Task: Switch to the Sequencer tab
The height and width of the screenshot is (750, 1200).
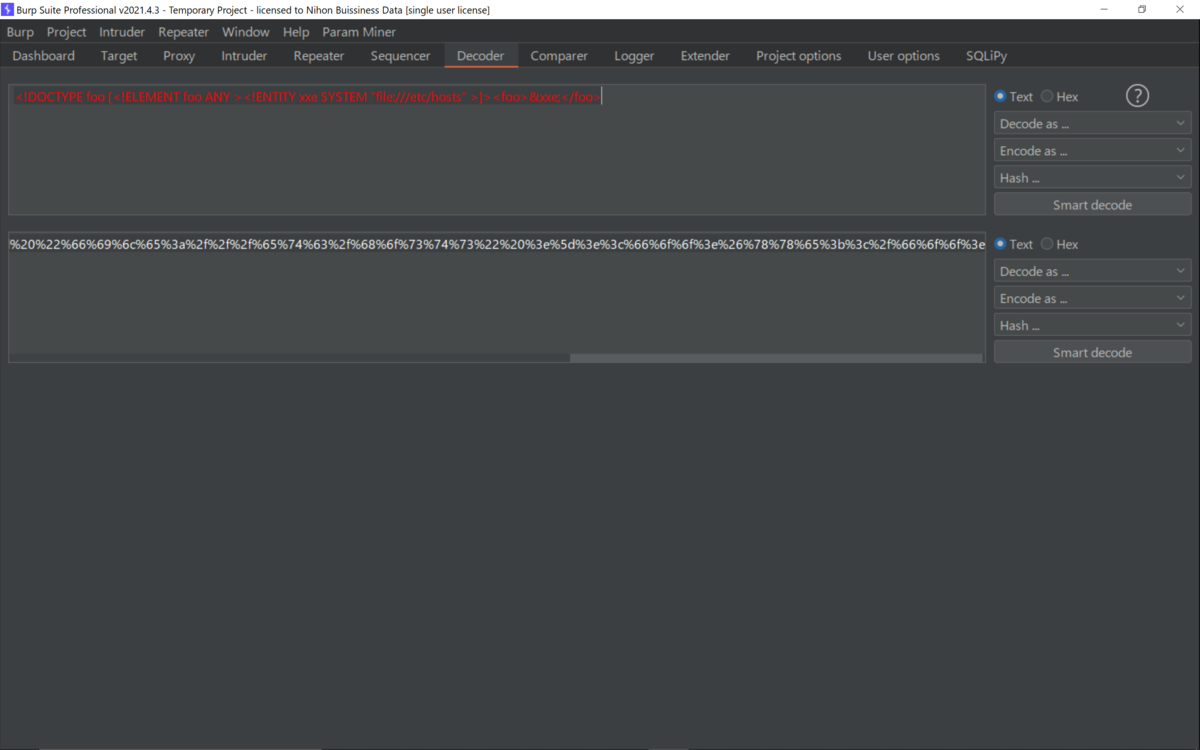Action: [400, 56]
